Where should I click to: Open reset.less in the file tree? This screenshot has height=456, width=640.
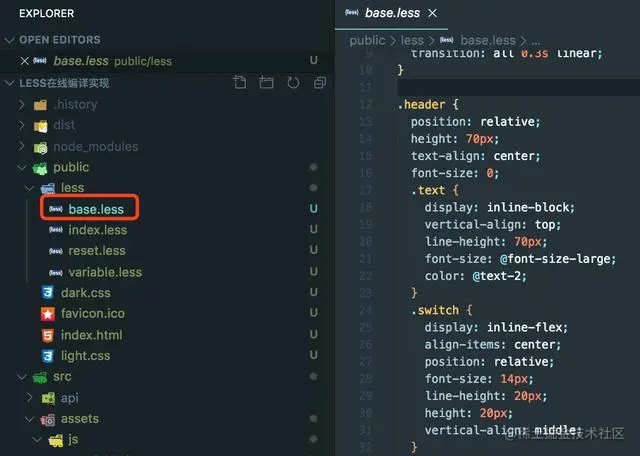[x=97, y=251]
